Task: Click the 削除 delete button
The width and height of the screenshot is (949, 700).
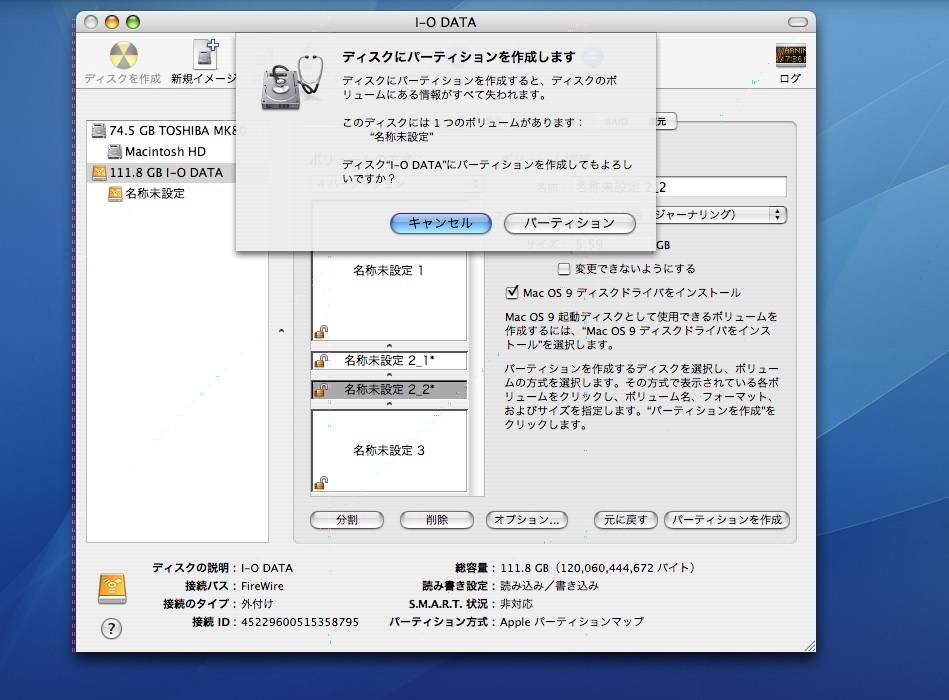Action: click(437, 520)
